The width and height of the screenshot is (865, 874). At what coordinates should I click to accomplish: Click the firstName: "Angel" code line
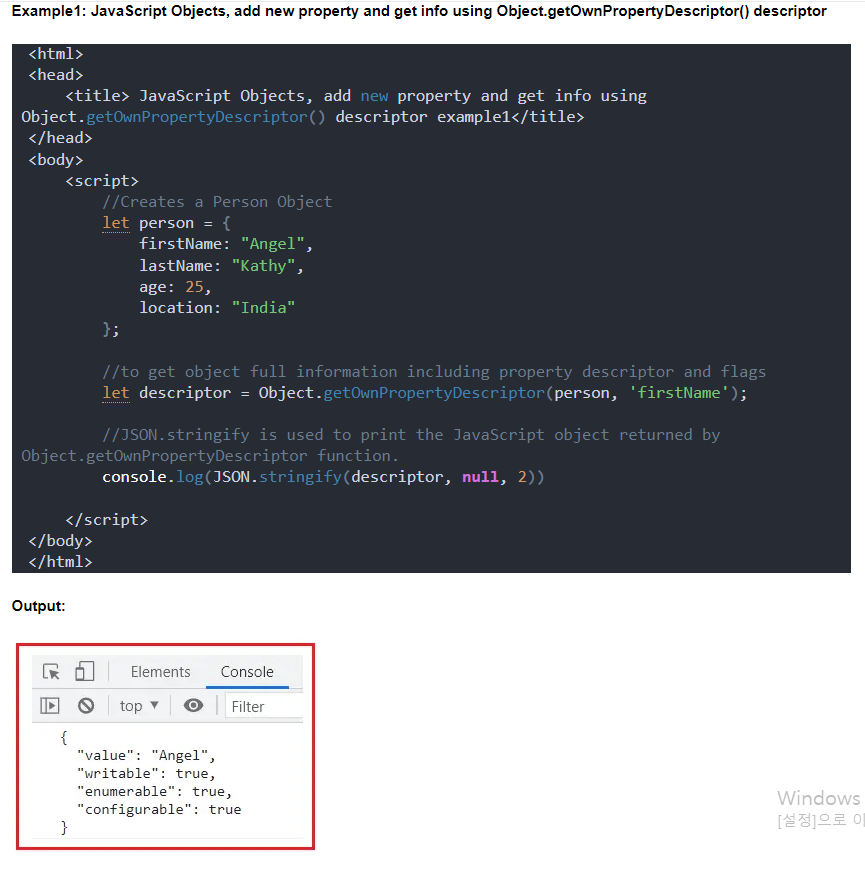[x=226, y=244]
